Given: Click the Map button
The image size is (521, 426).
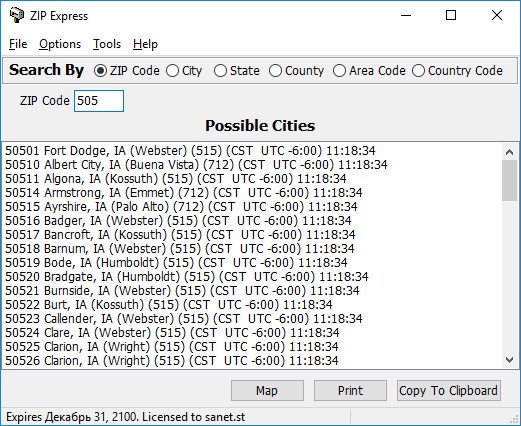Looking at the screenshot, I should [267, 390].
